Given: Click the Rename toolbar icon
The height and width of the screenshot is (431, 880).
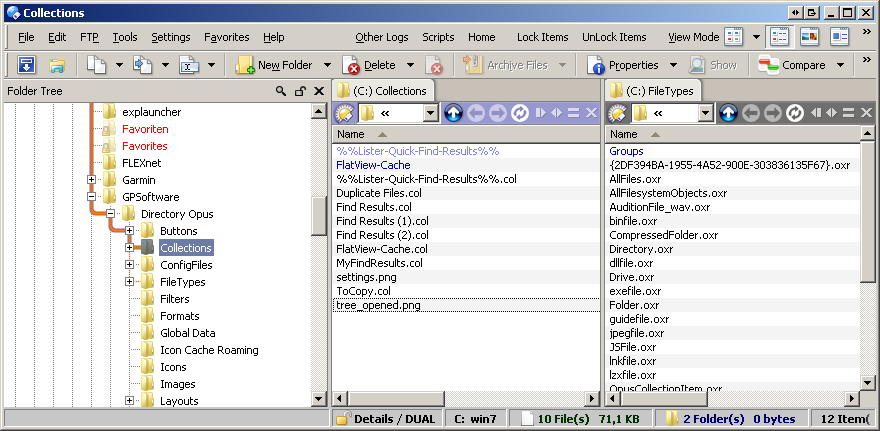Looking at the screenshot, I should (x=189, y=65).
